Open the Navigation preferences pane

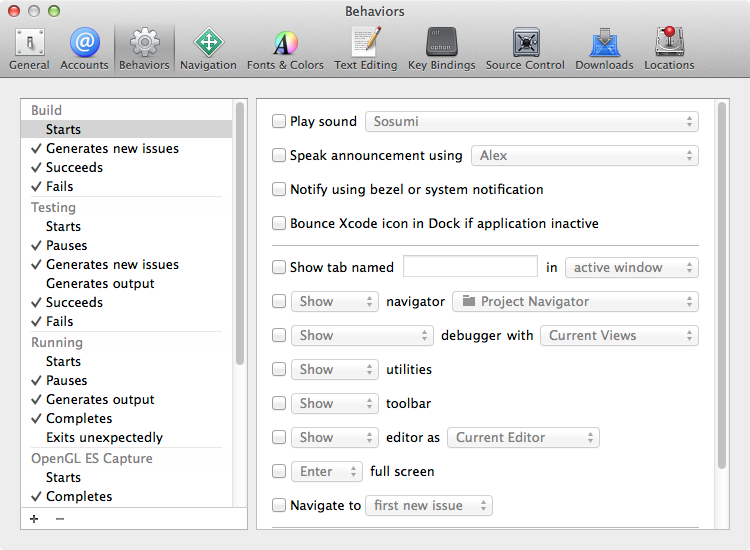pos(208,48)
